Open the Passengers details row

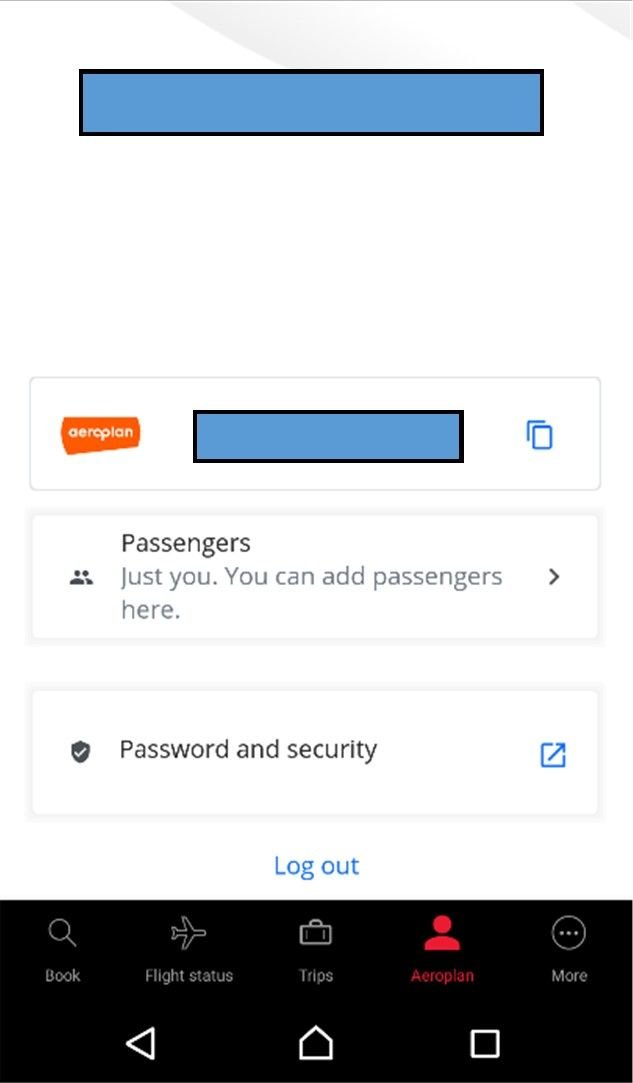click(315, 577)
